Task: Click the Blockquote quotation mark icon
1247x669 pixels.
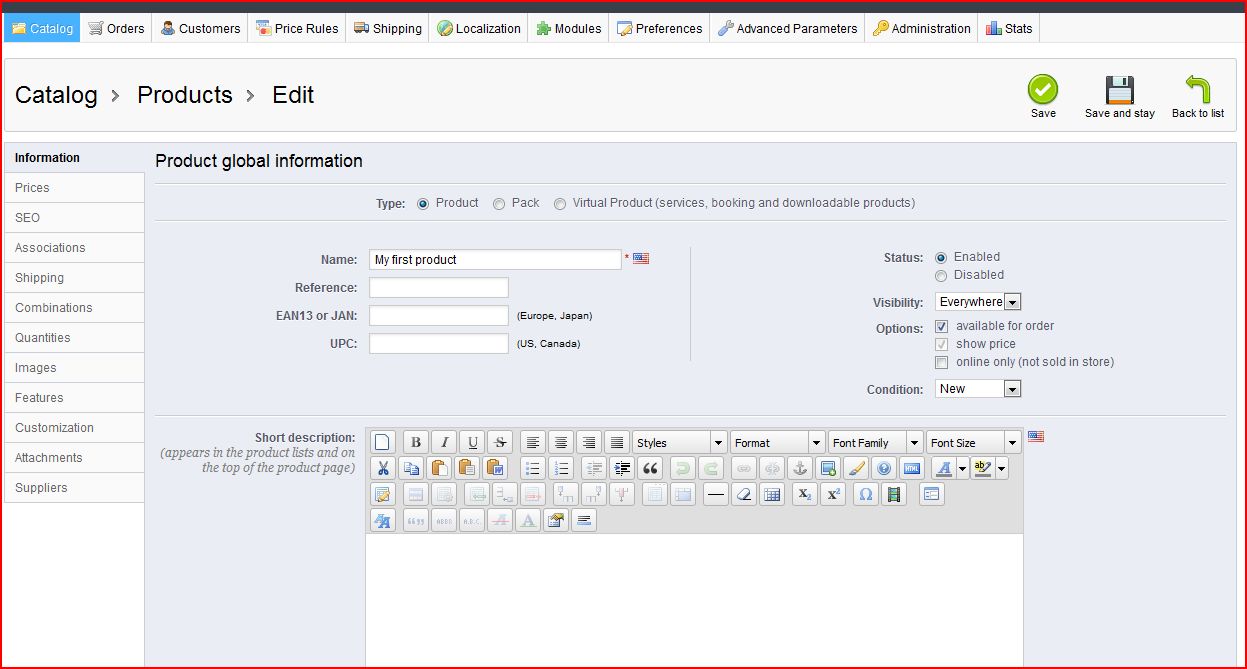Action: (650, 468)
